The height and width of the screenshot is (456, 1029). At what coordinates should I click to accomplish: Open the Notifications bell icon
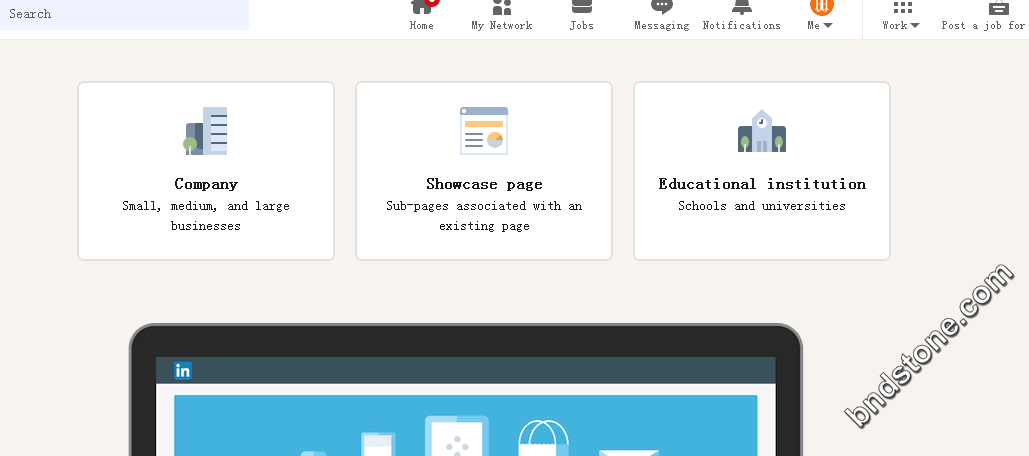click(742, 7)
